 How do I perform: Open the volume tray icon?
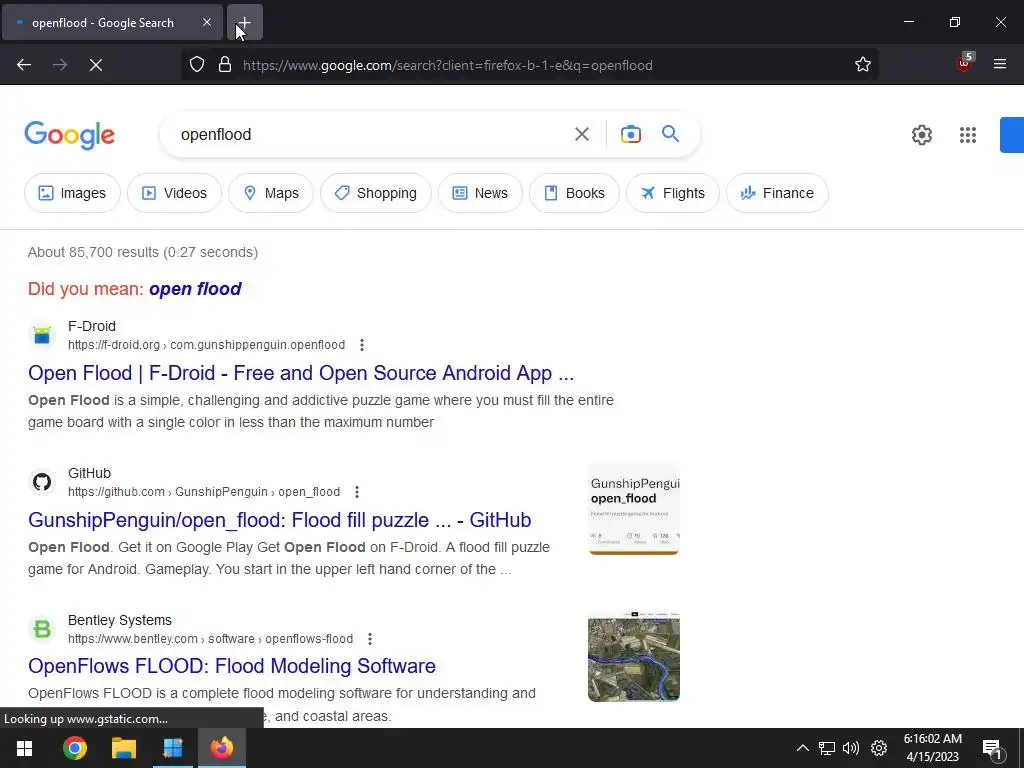[851, 748]
